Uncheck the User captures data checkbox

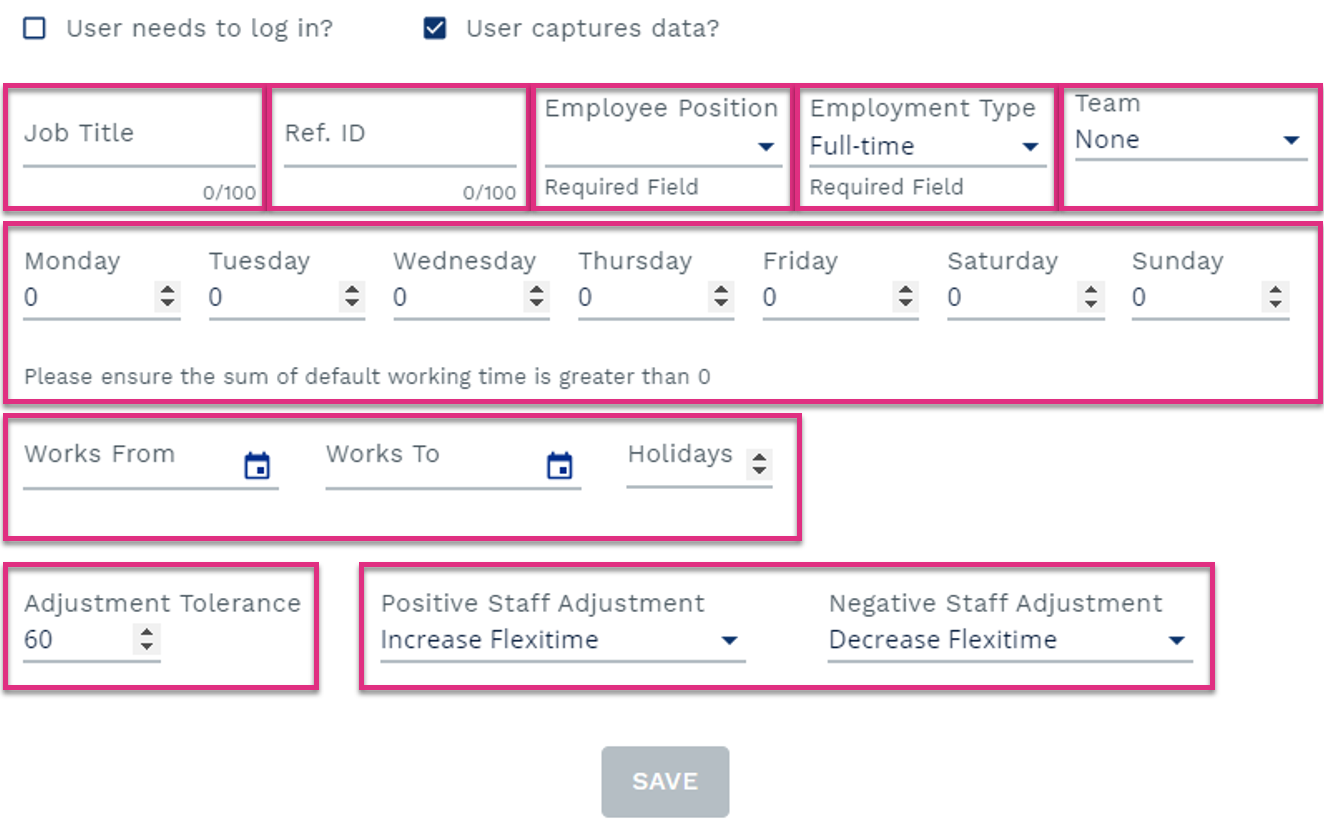(434, 28)
